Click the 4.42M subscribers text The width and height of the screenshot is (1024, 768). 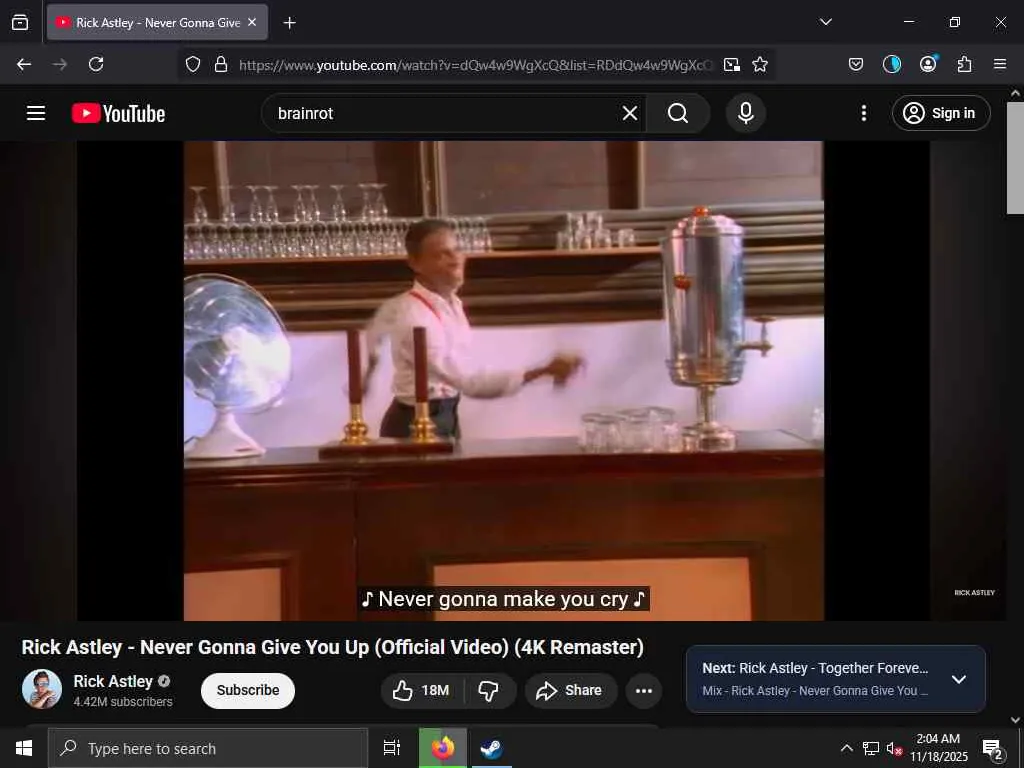click(x=123, y=702)
